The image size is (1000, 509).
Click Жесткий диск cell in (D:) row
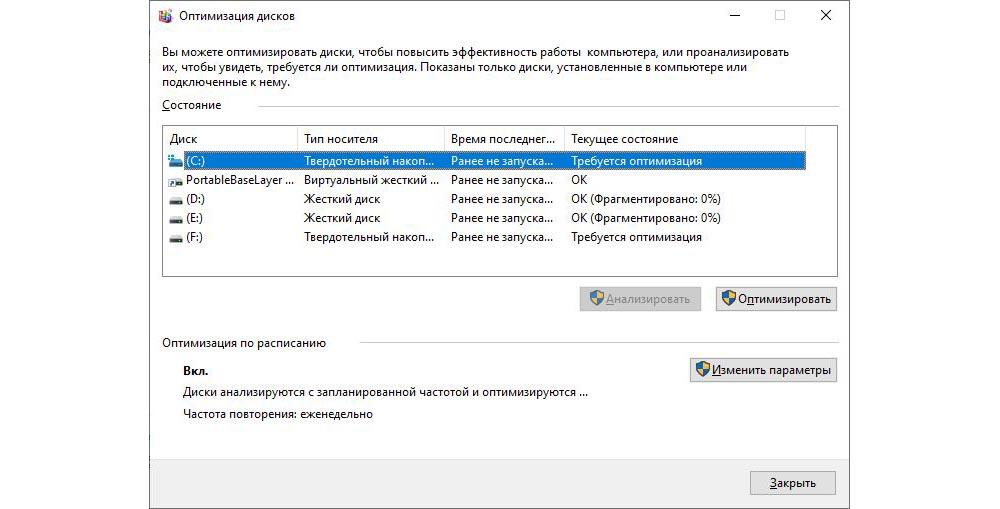click(342, 199)
